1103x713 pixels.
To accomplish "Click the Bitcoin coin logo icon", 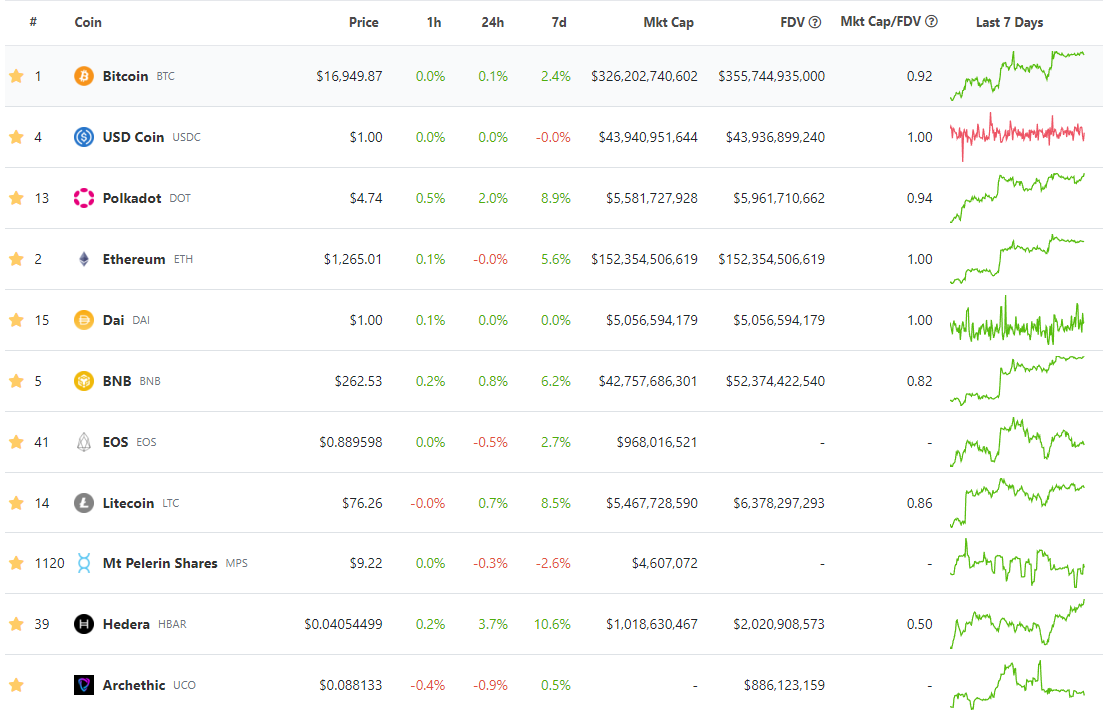I will click(84, 76).
